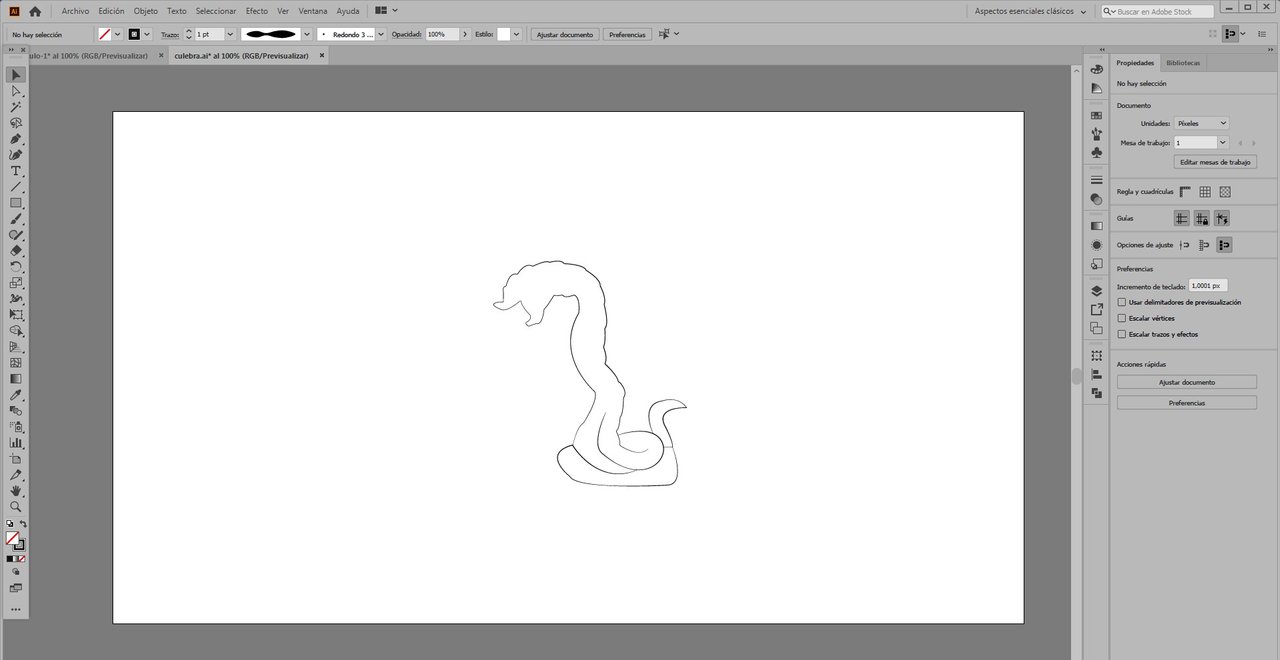This screenshot has height=660, width=1280.
Task: Open Aspectos esenciales clásicos workspace switcher
Action: click(x=1031, y=11)
